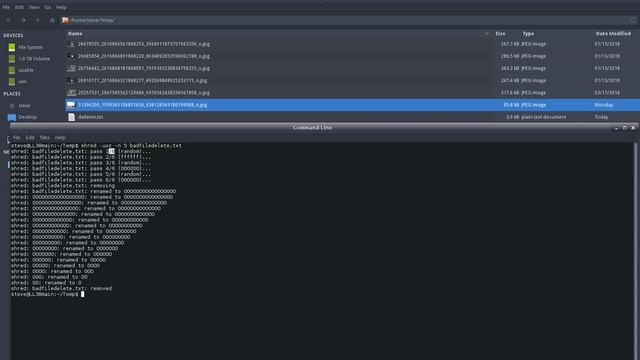The height and width of the screenshot is (360, 640).
Task: Click the Command Line window title bar
Action: pos(312,128)
